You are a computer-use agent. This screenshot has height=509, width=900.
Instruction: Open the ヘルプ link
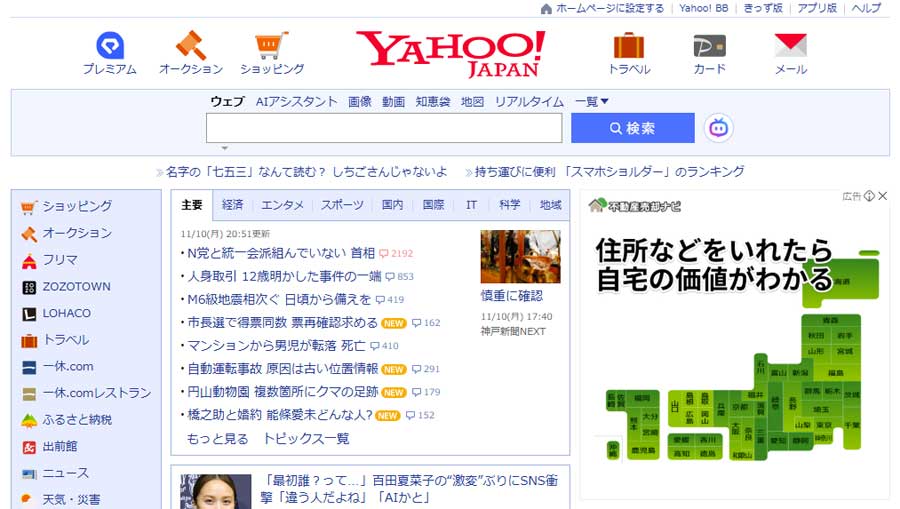click(866, 9)
